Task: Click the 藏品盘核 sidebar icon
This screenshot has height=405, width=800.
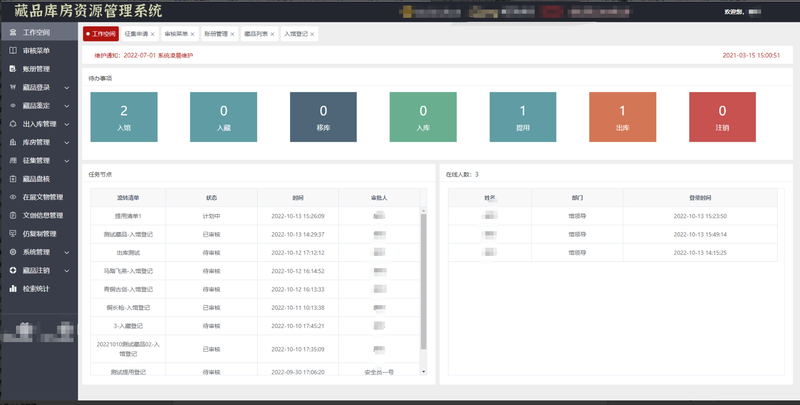Action: pos(13,179)
